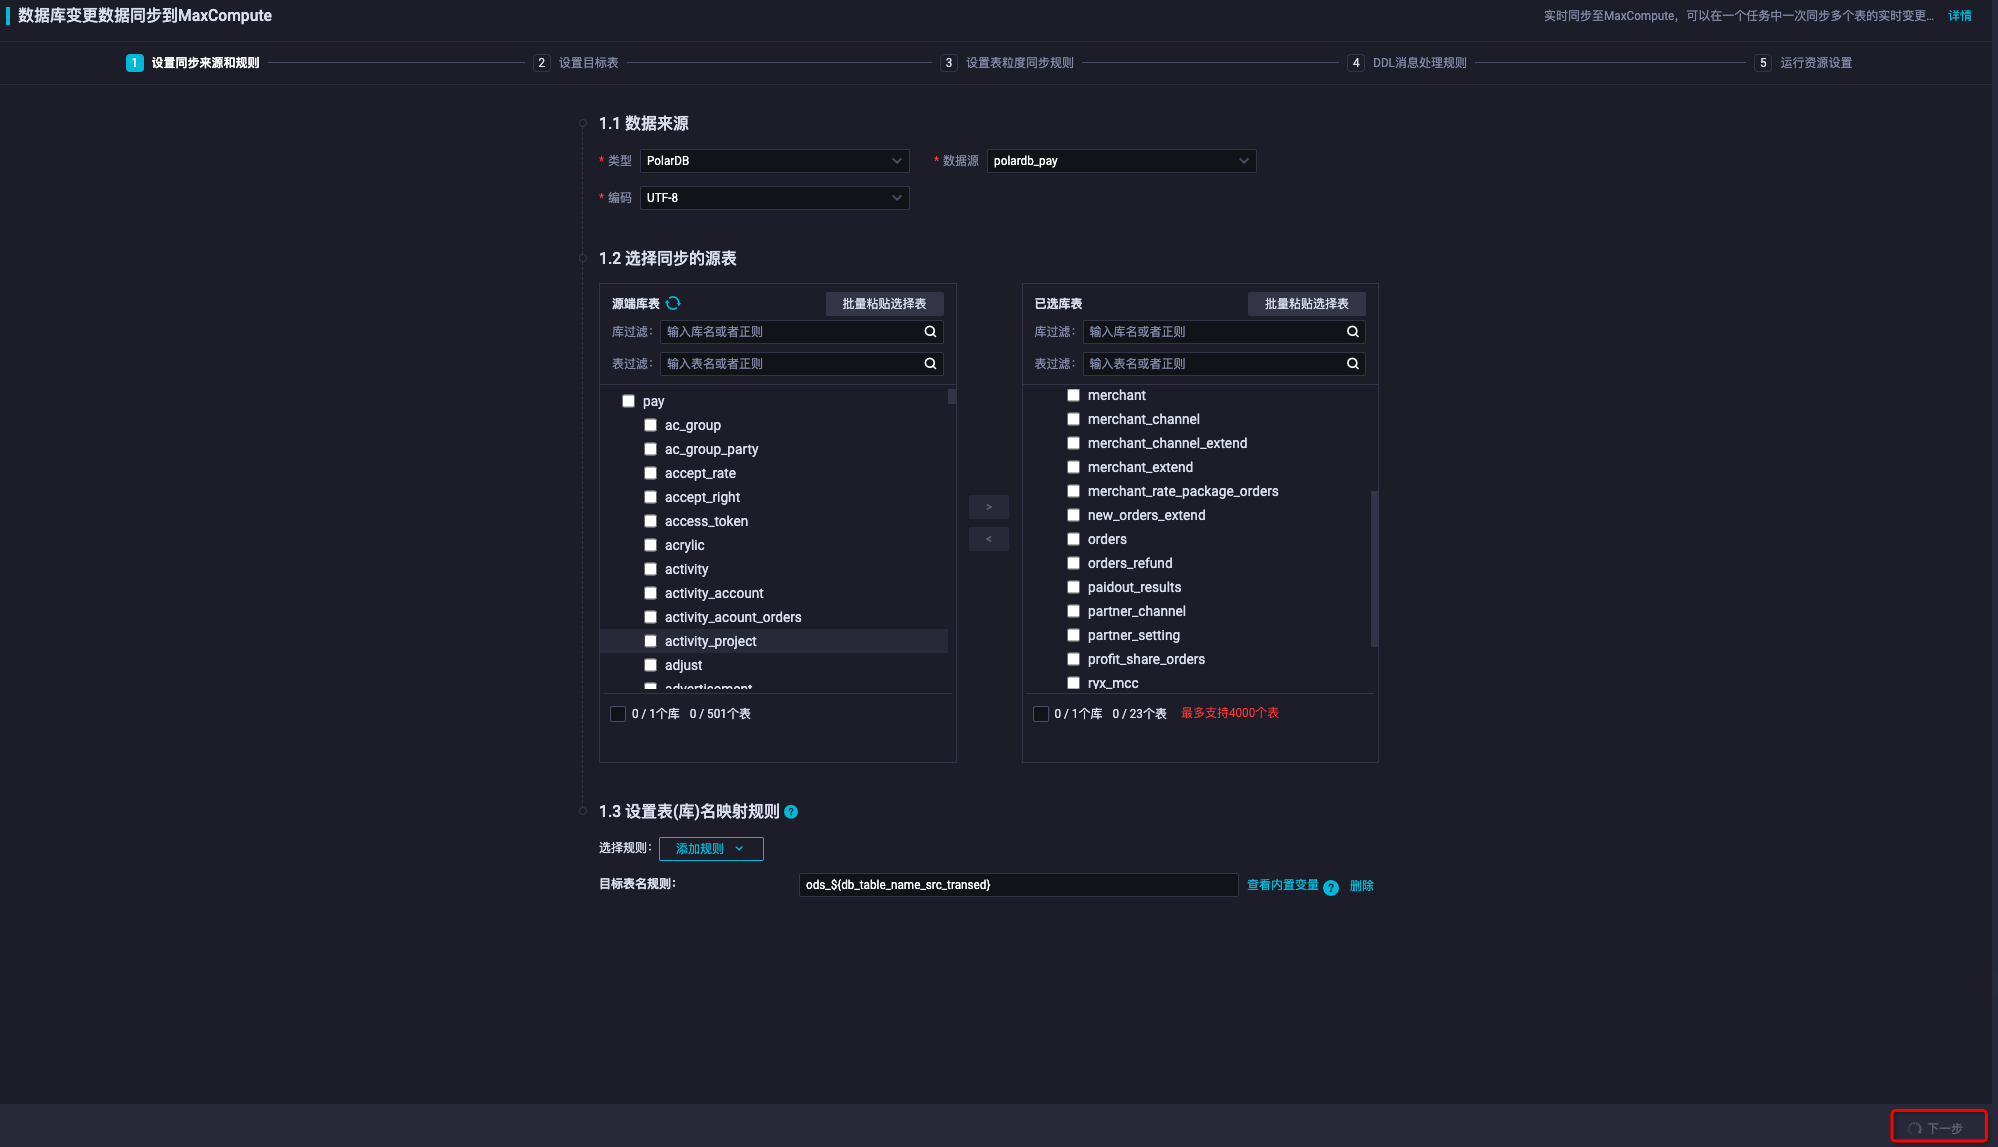Click search icon in selected table filter

click(x=1352, y=364)
